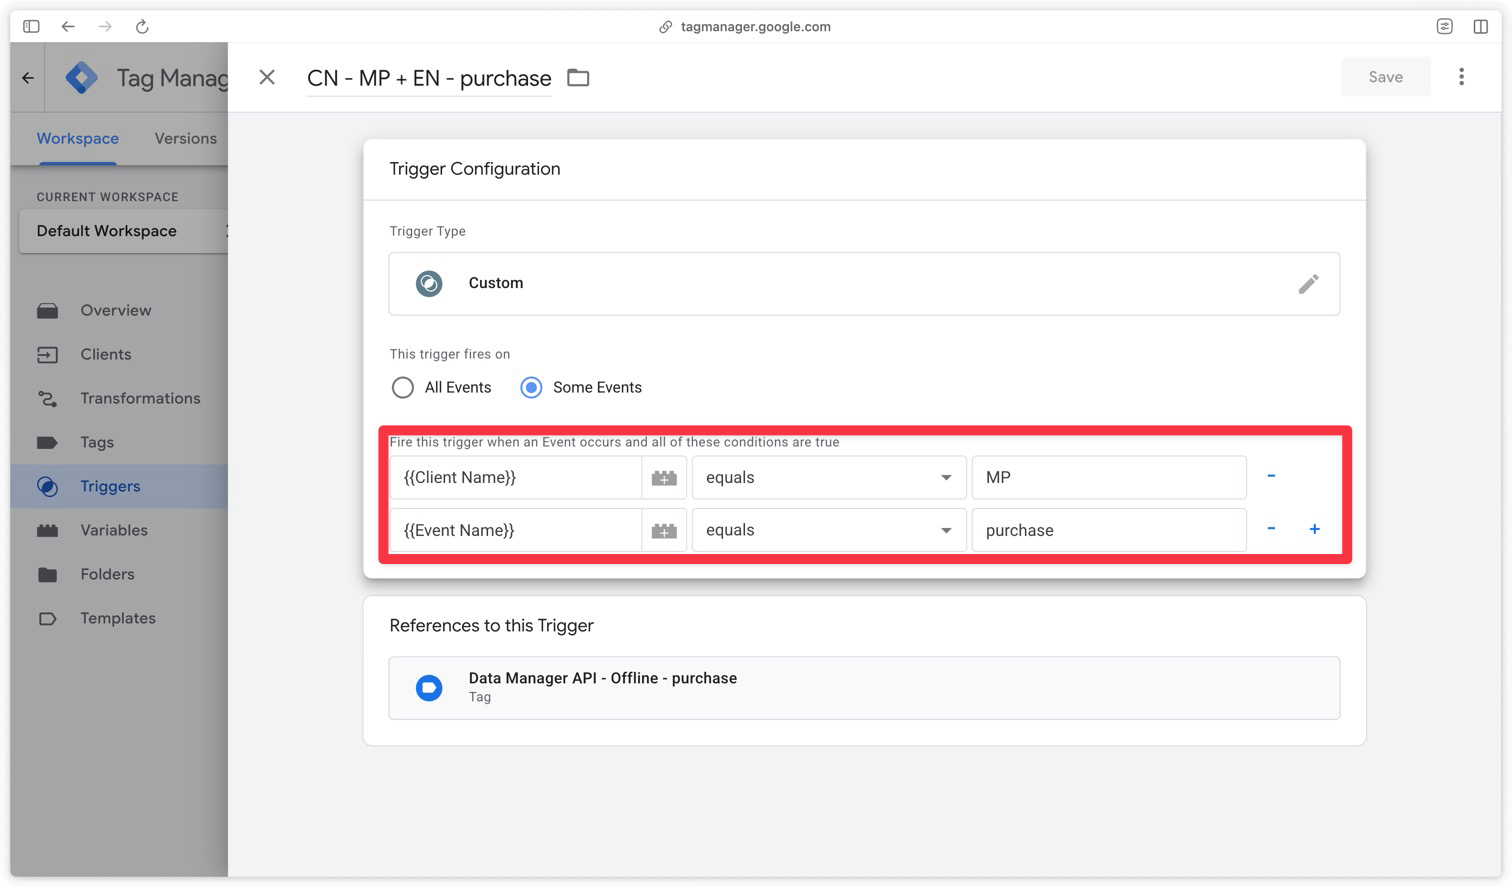Click the Custom trigger type icon

click(429, 284)
